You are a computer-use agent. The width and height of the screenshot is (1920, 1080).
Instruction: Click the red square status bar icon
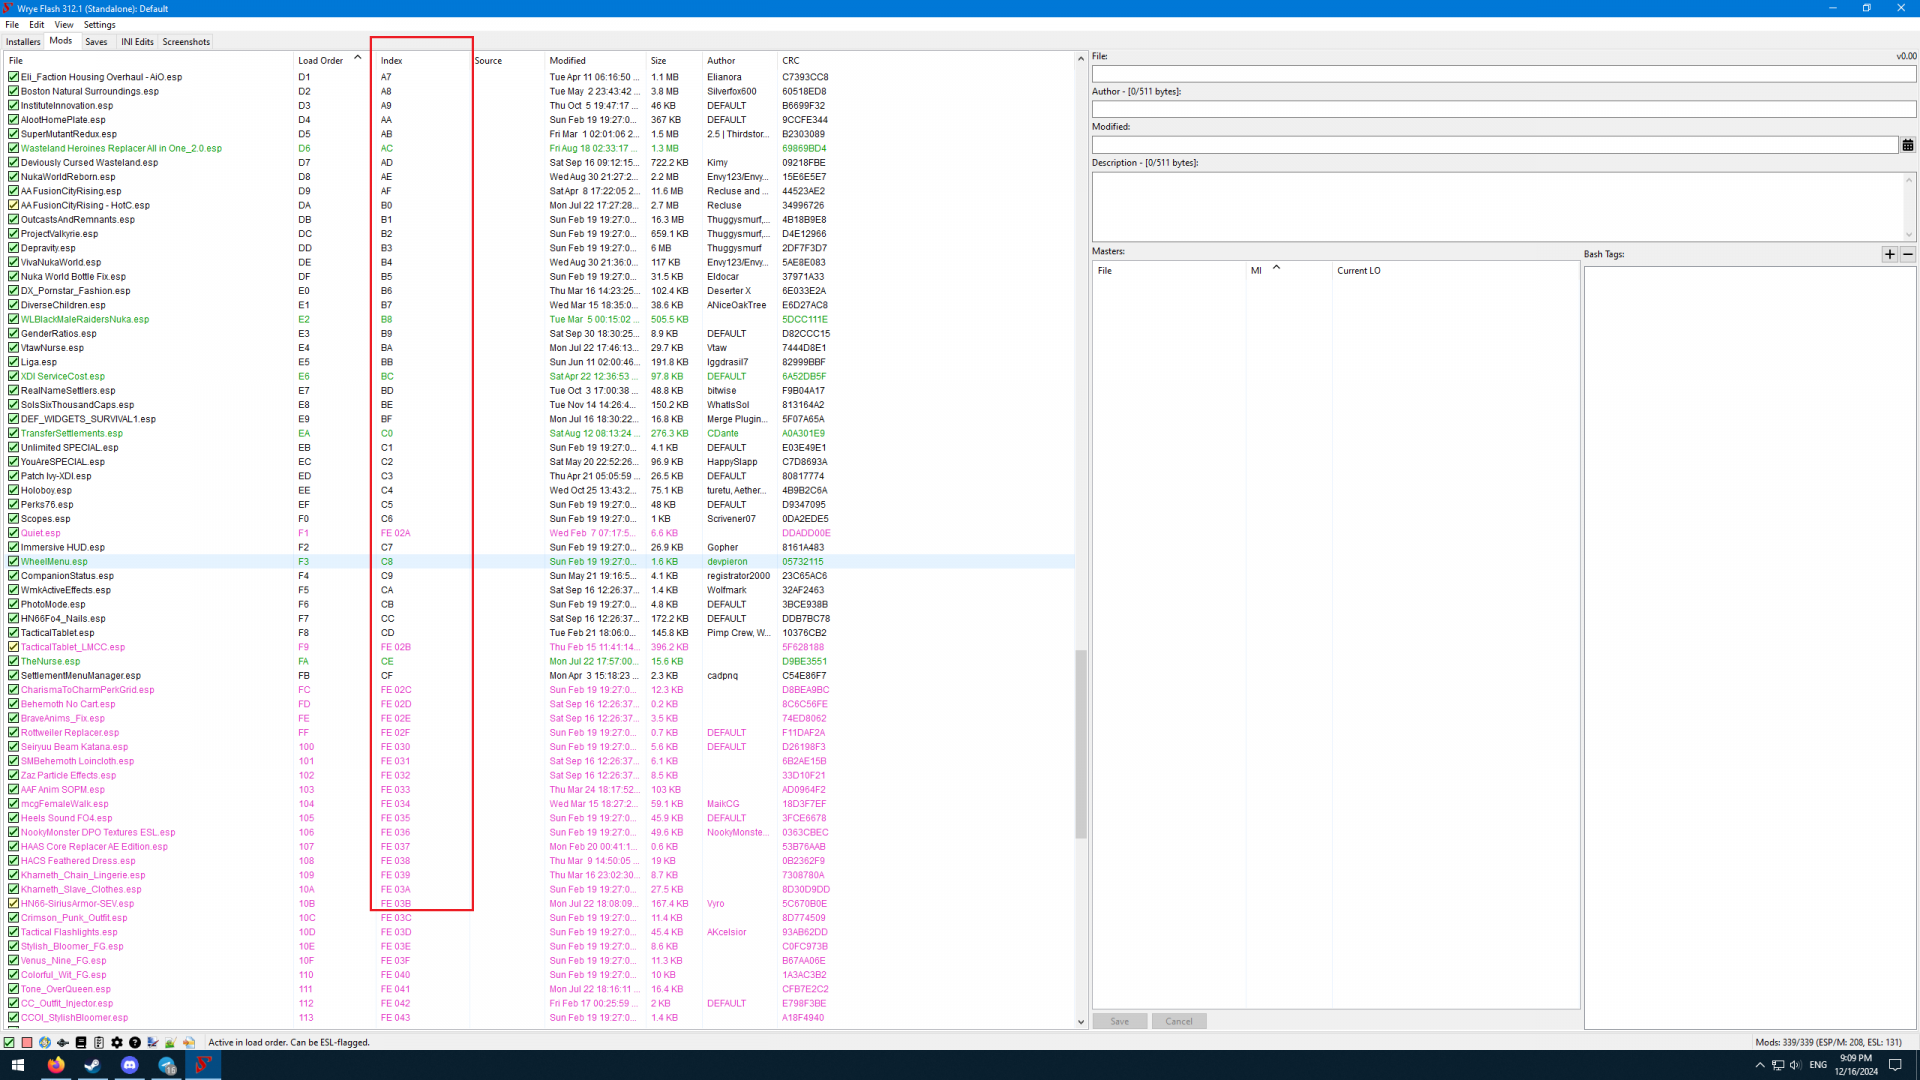[x=27, y=1042]
